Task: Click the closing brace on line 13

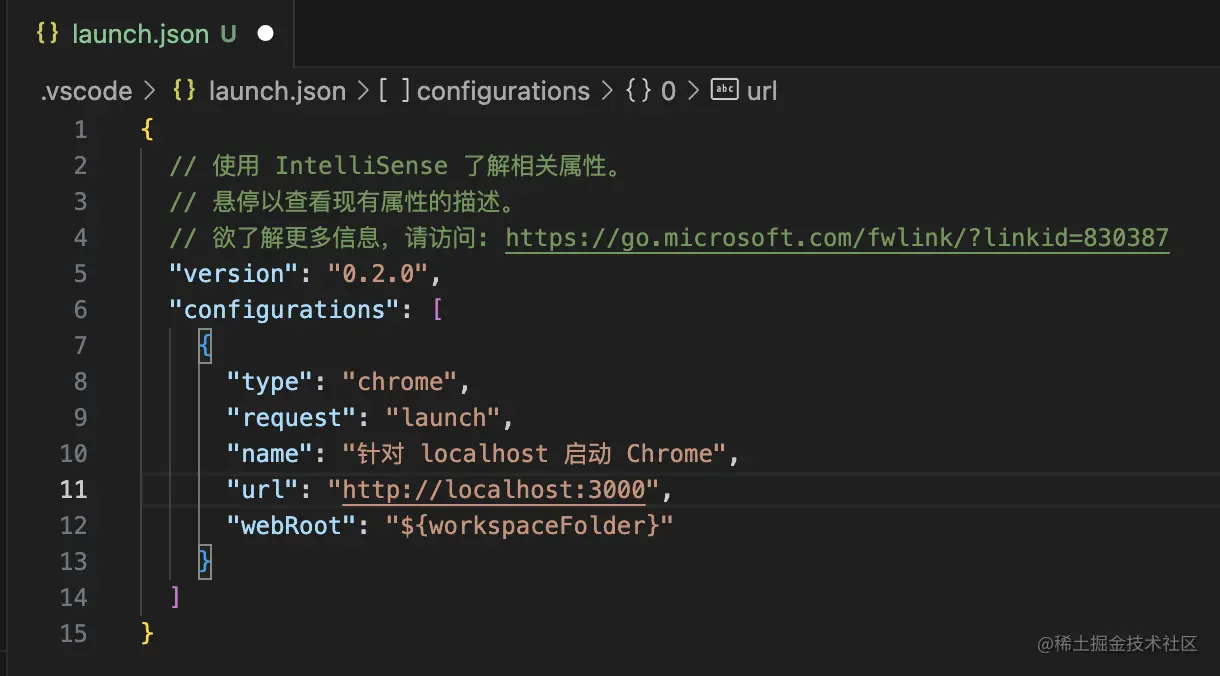Action: [205, 562]
